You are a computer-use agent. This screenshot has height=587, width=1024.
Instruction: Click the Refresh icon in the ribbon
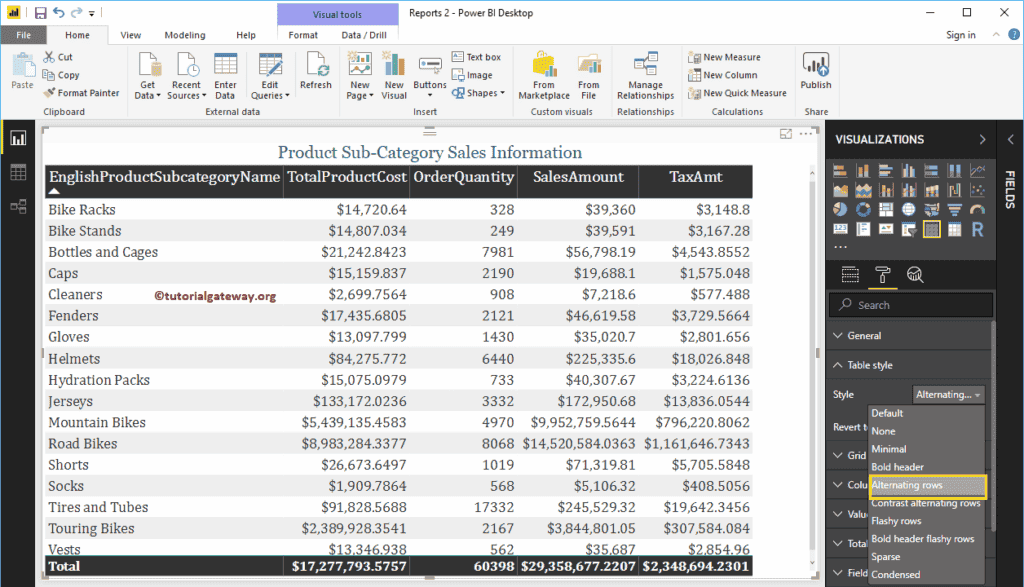(316, 73)
